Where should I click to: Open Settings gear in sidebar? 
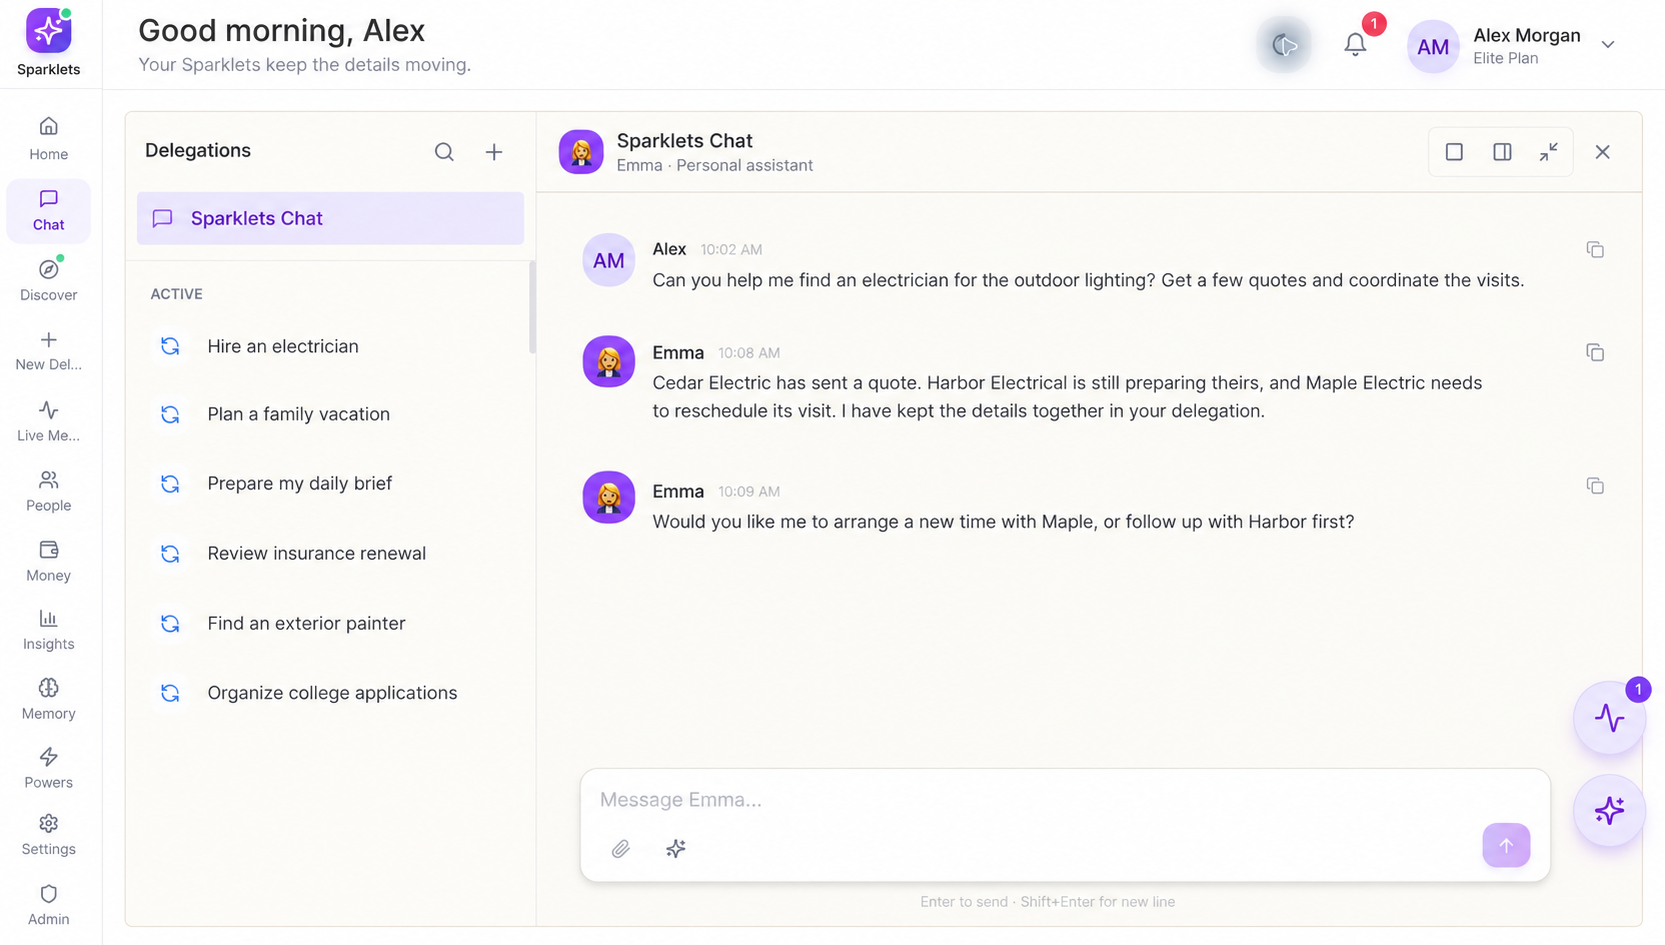[x=48, y=835]
